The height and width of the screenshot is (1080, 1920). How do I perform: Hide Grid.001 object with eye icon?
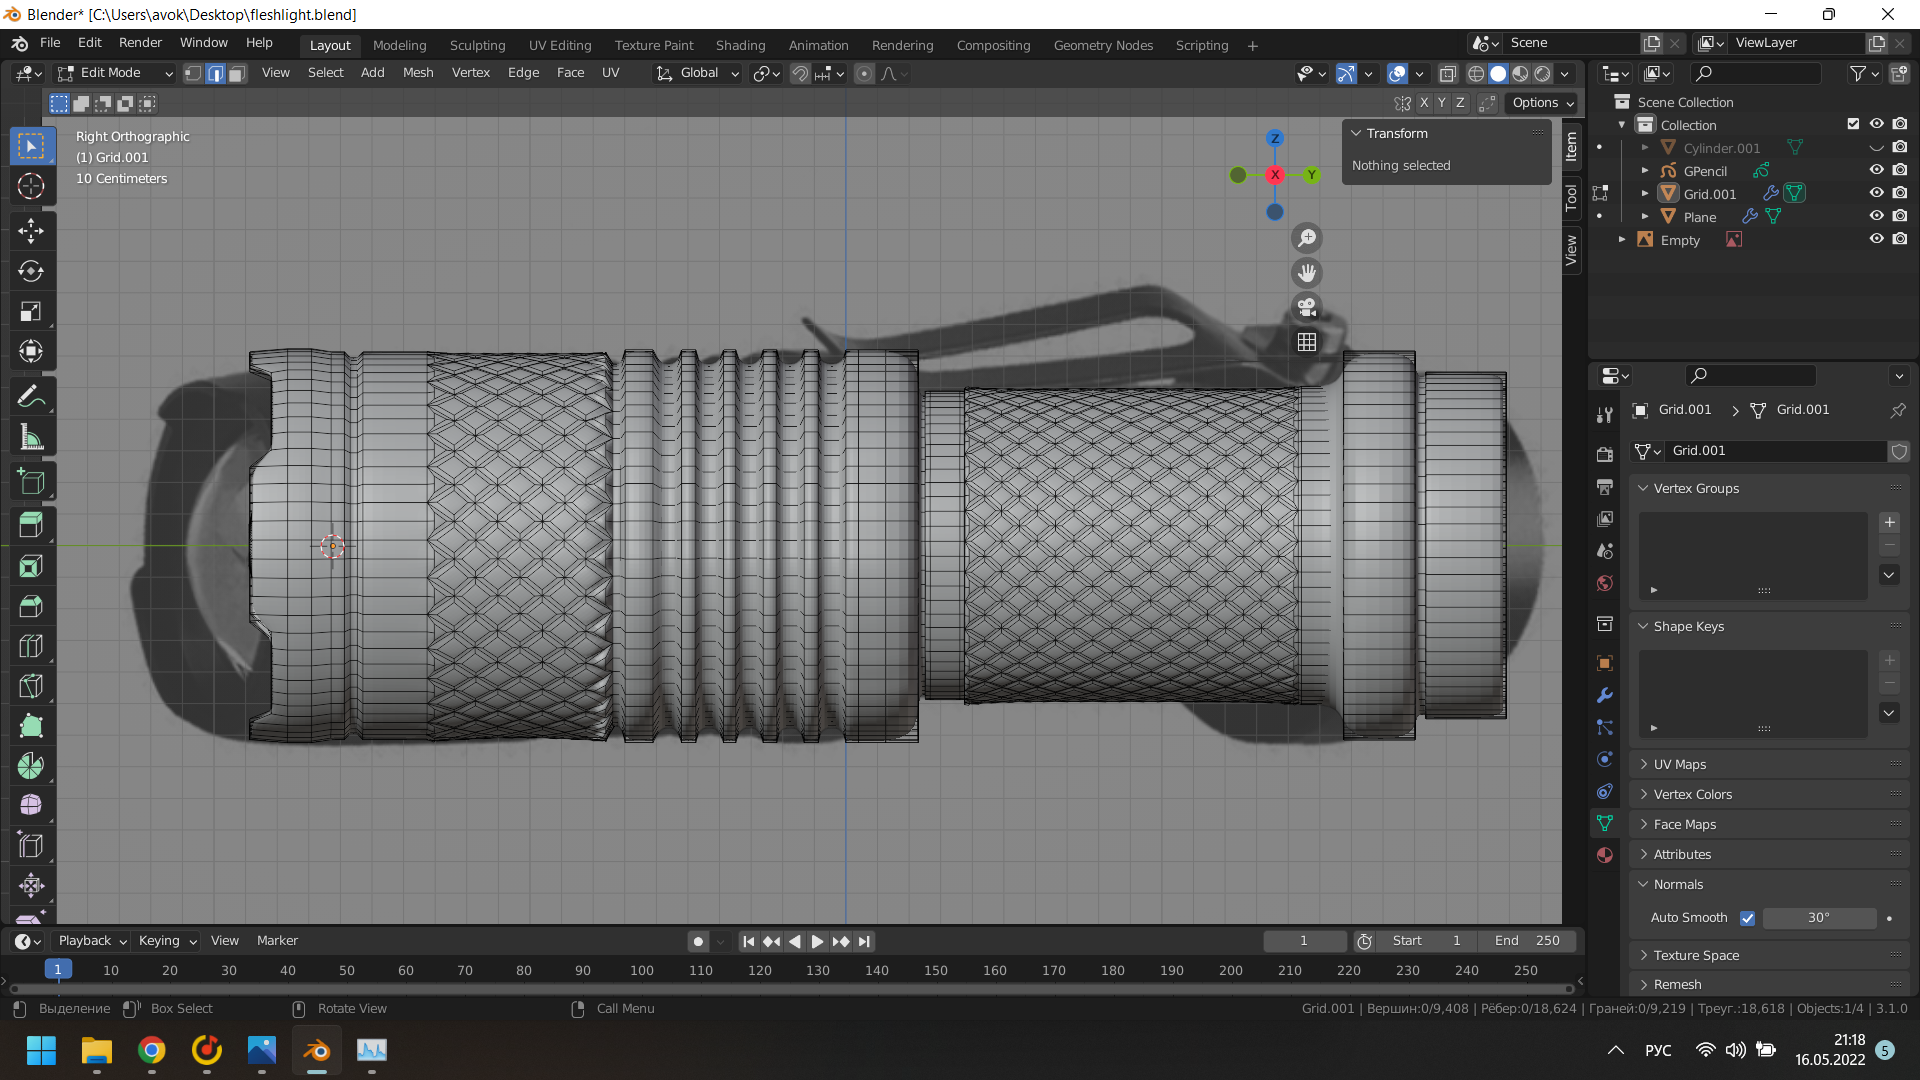[x=1876, y=194]
